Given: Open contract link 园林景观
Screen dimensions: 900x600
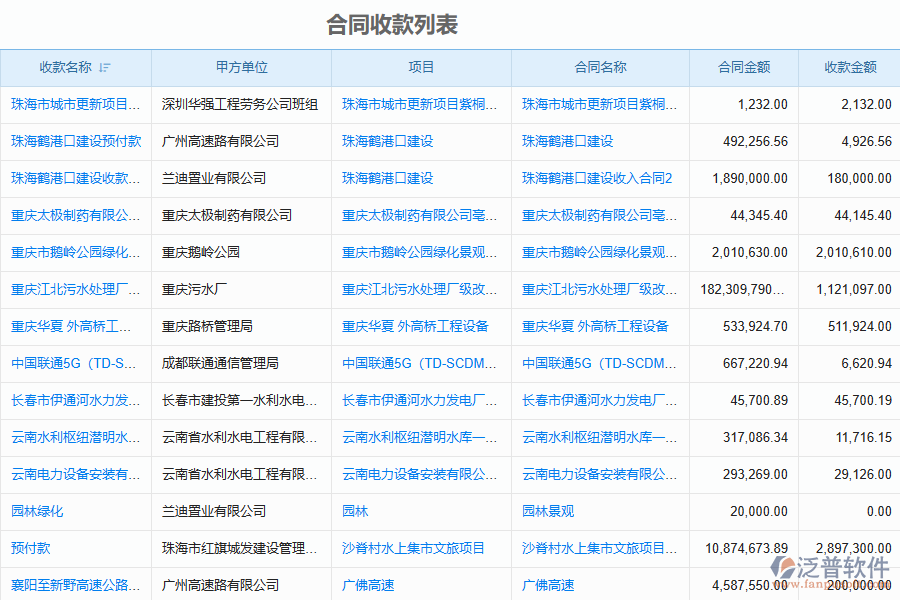Looking at the screenshot, I should pyautogui.click(x=548, y=512).
